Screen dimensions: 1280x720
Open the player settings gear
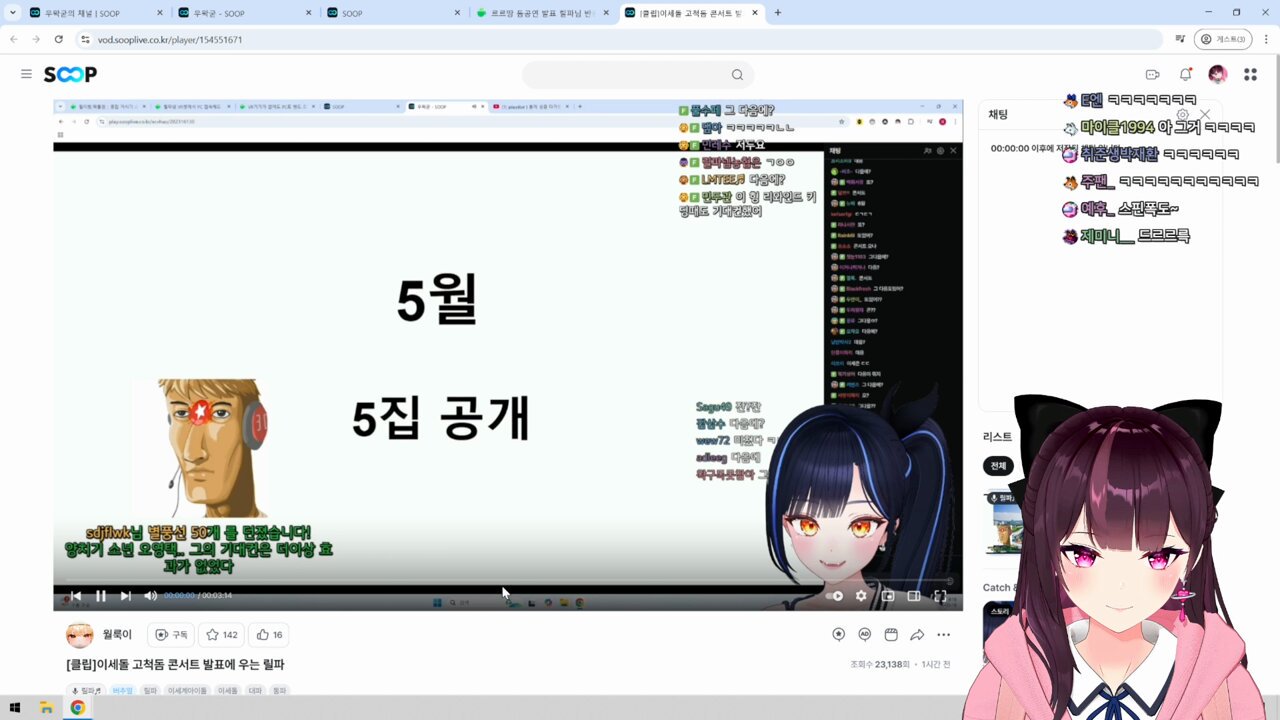861,596
